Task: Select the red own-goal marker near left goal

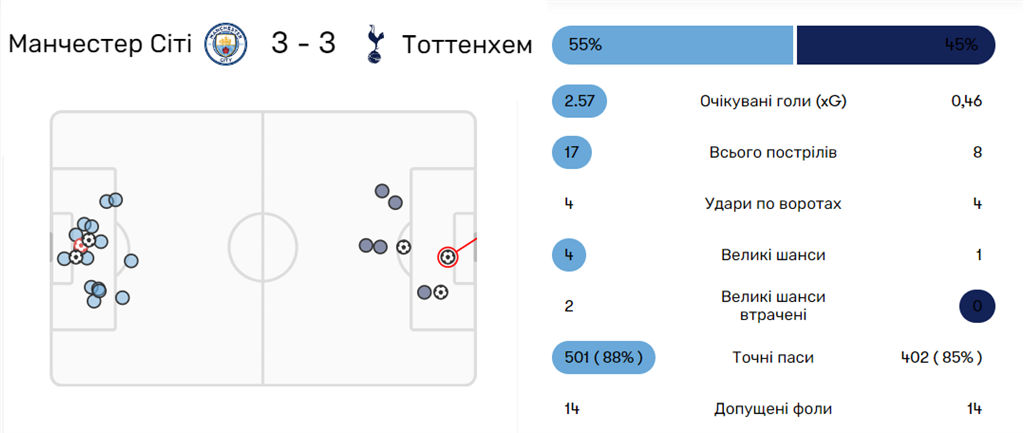Action: point(79,245)
